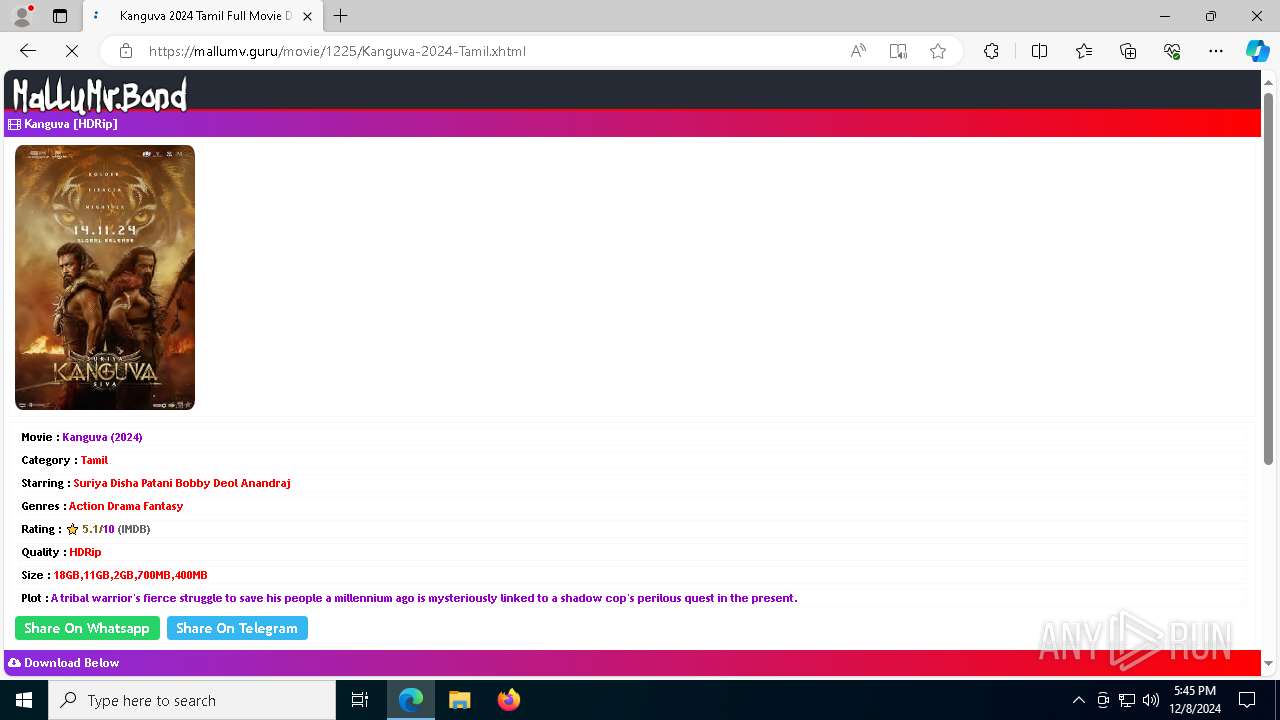Open Browser essentials heart icon
The image size is (1280, 720).
(x=1172, y=51)
